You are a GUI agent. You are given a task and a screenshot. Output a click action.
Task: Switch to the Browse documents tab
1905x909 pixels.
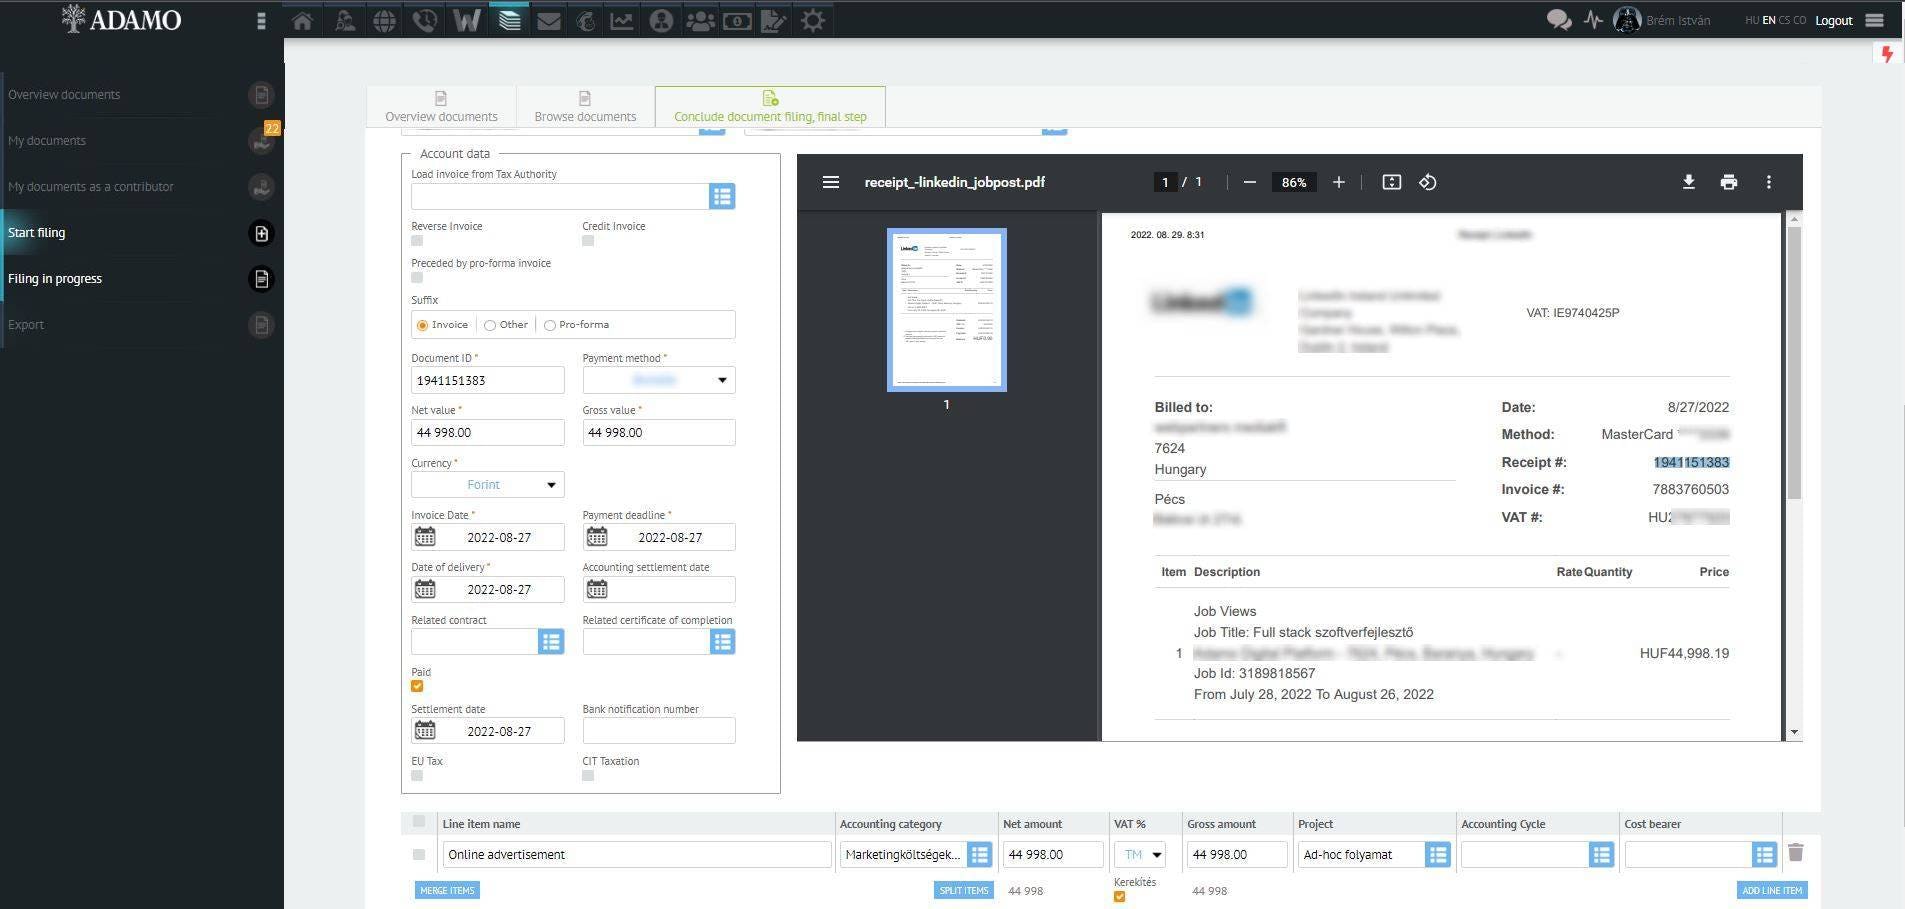[584, 106]
